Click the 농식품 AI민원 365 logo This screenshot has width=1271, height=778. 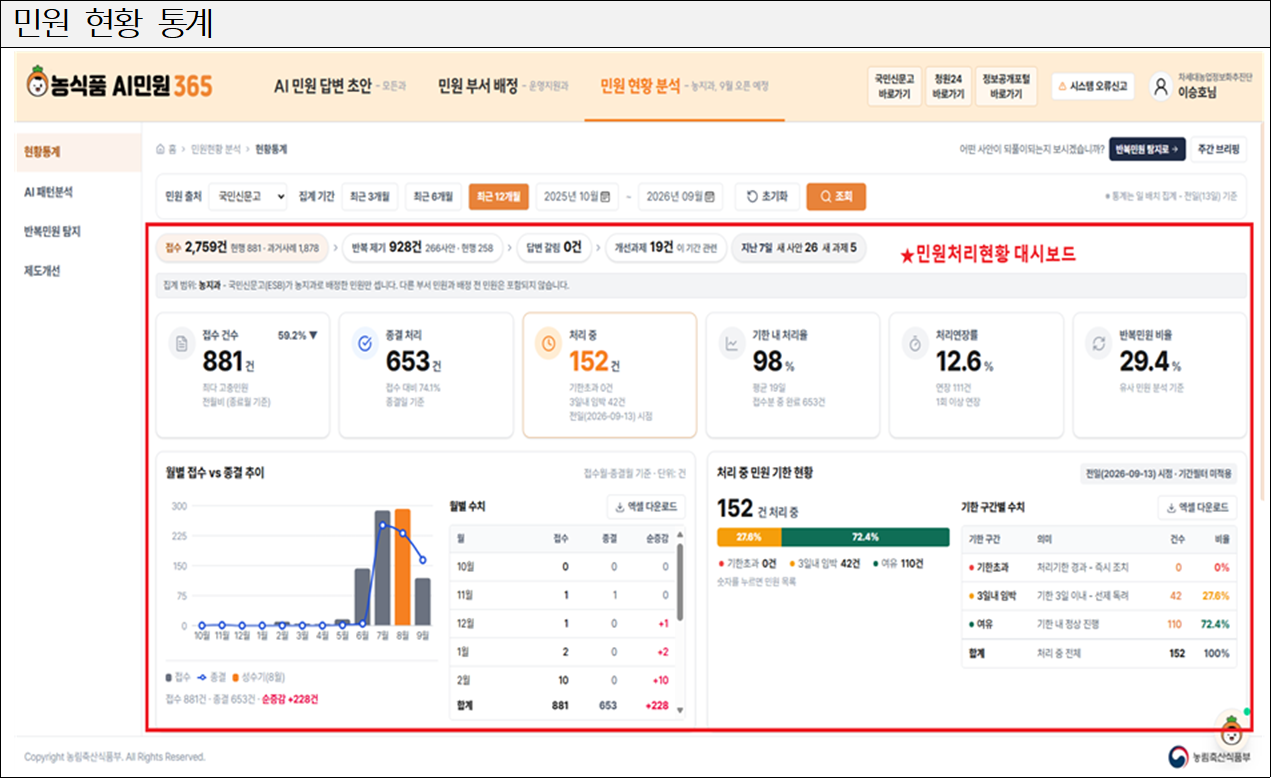(x=120, y=85)
